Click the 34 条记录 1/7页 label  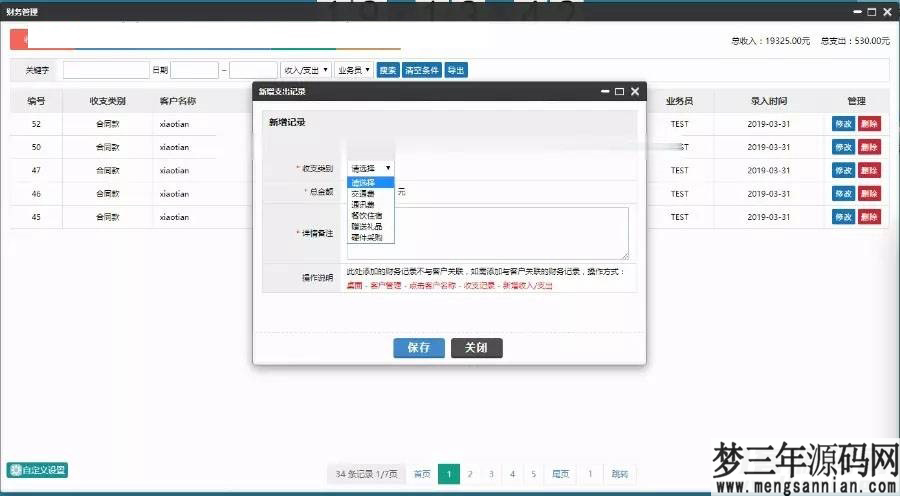[x=367, y=474]
